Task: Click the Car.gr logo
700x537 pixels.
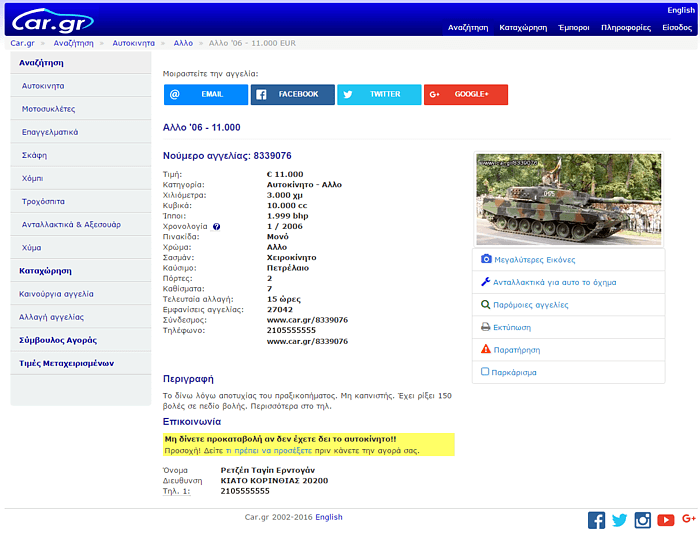Action: point(52,21)
